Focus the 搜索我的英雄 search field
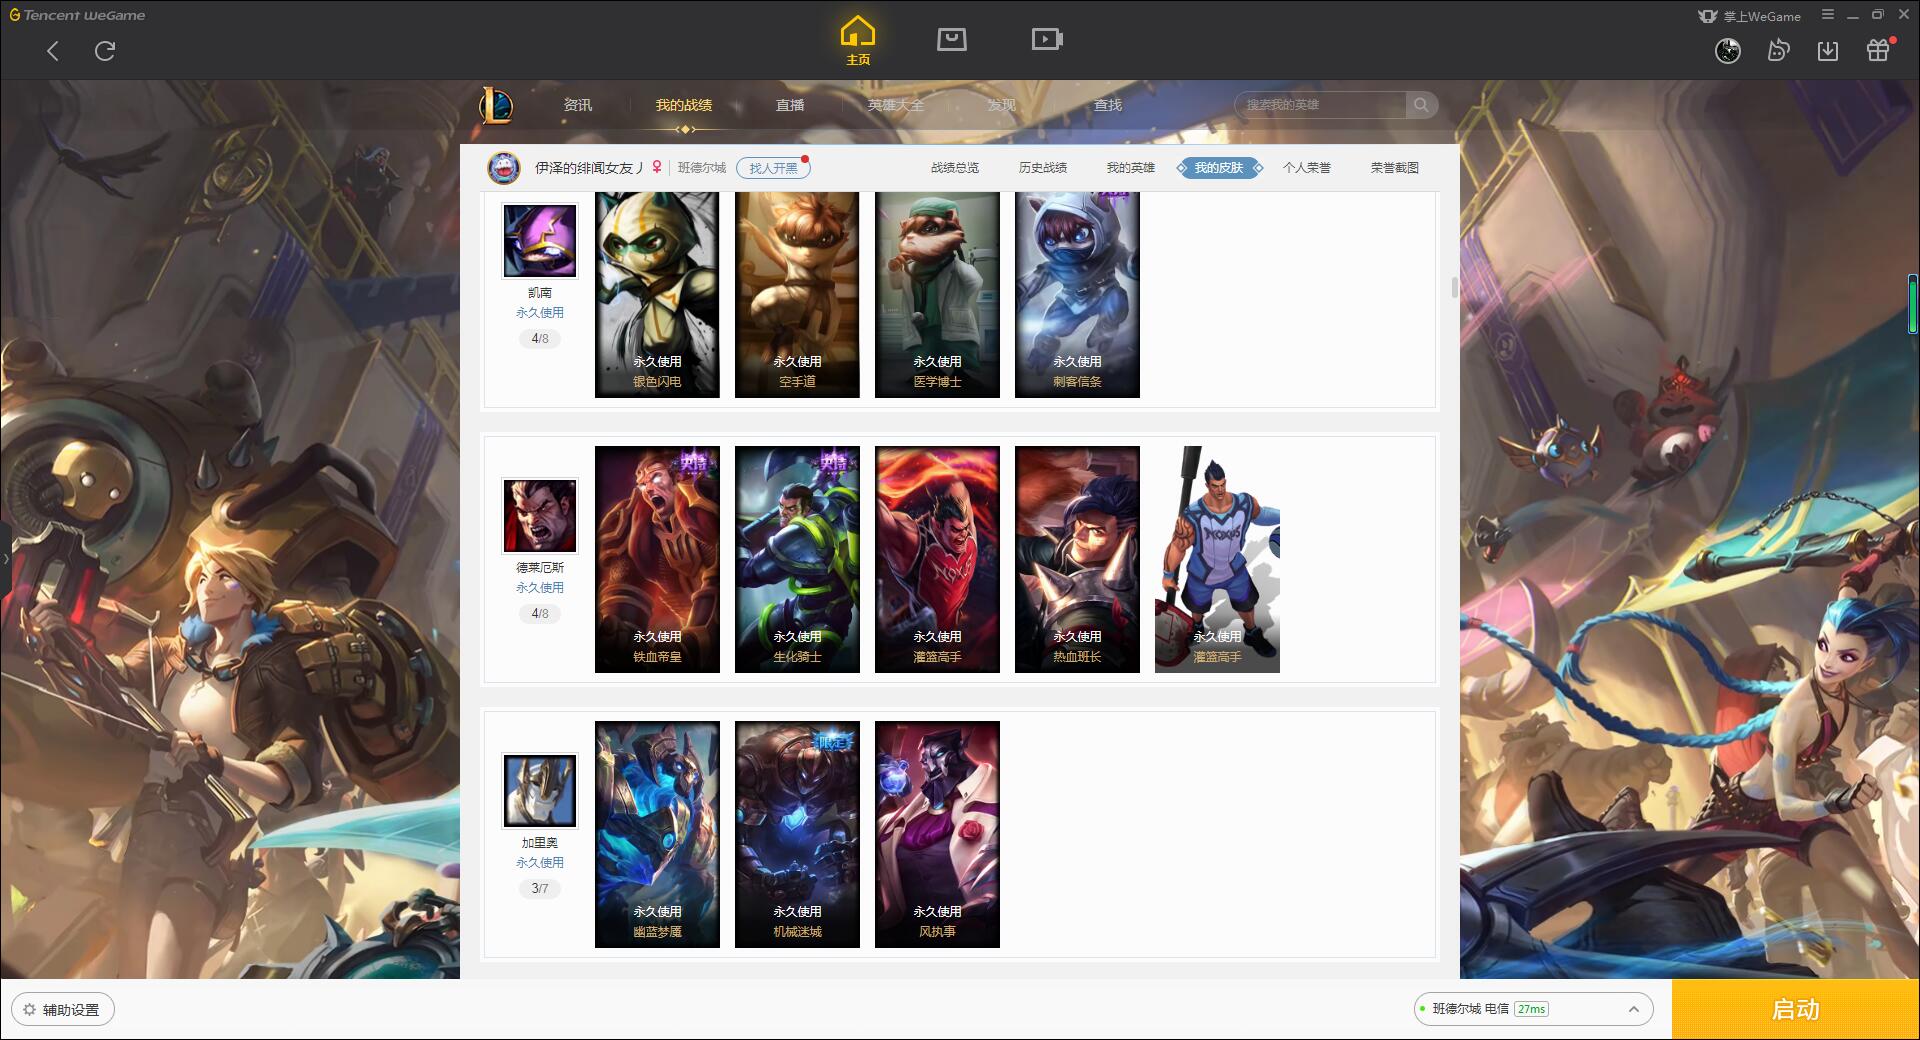Image resolution: width=1920 pixels, height=1040 pixels. (1320, 105)
